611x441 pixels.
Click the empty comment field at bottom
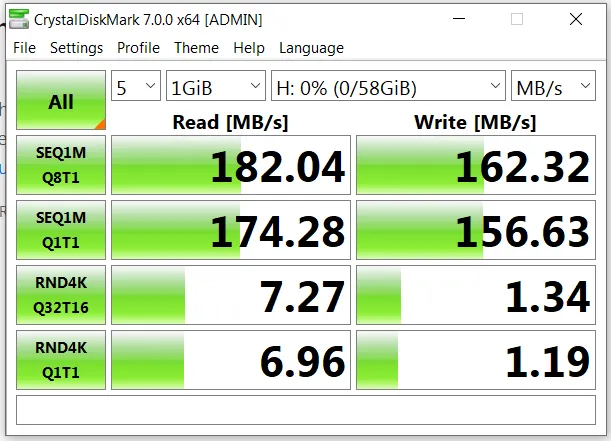[x=306, y=410]
